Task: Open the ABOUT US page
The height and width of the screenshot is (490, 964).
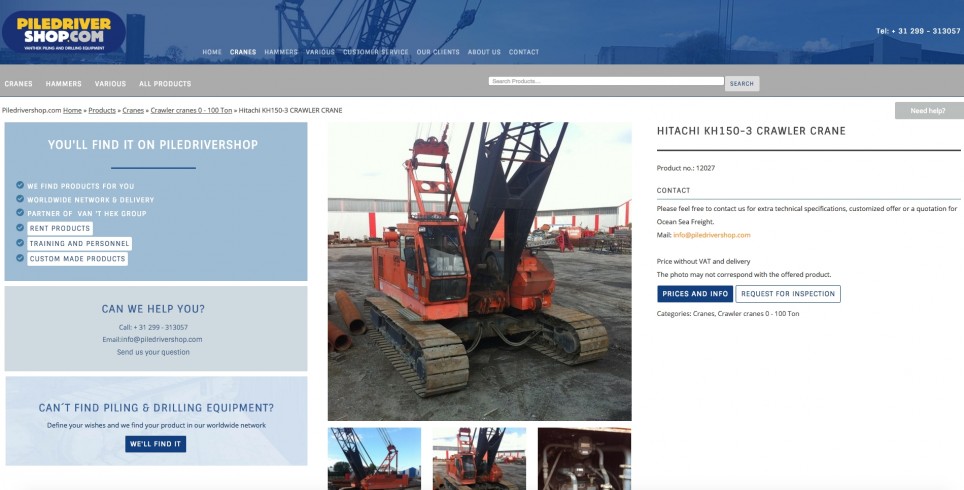Action: coord(484,52)
